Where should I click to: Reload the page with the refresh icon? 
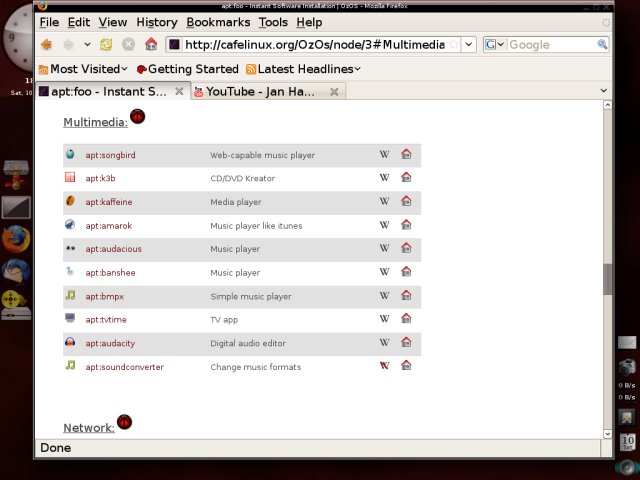click(x=106, y=44)
